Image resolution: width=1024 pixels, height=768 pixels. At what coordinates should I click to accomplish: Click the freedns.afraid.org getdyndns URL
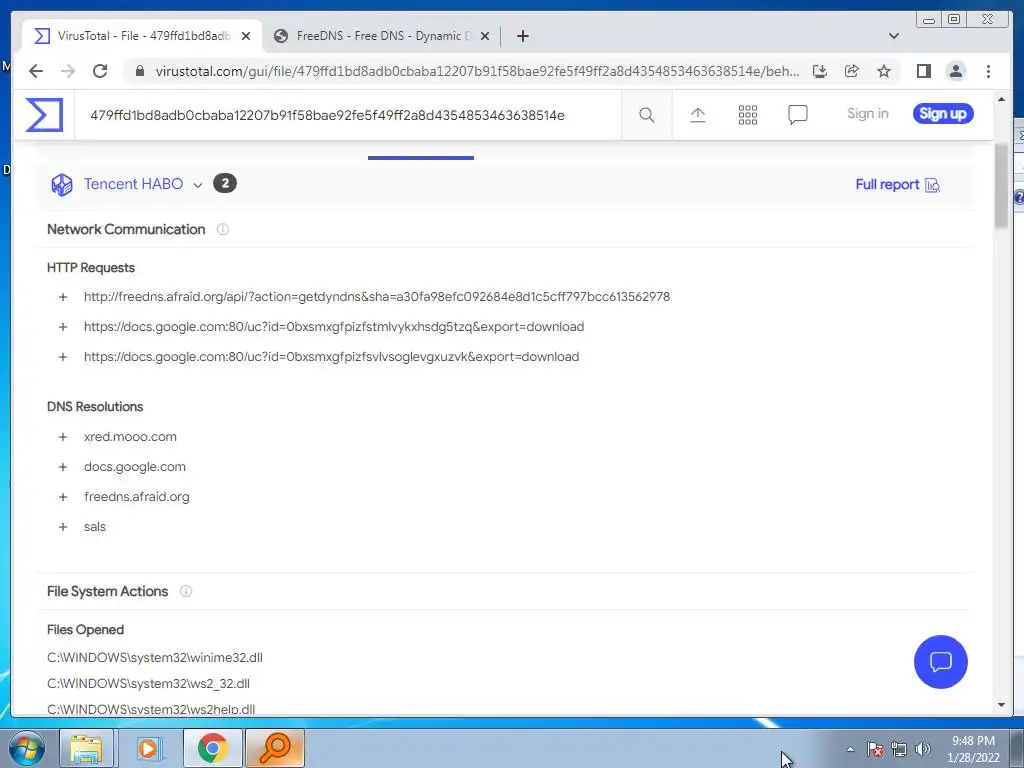coord(377,296)
